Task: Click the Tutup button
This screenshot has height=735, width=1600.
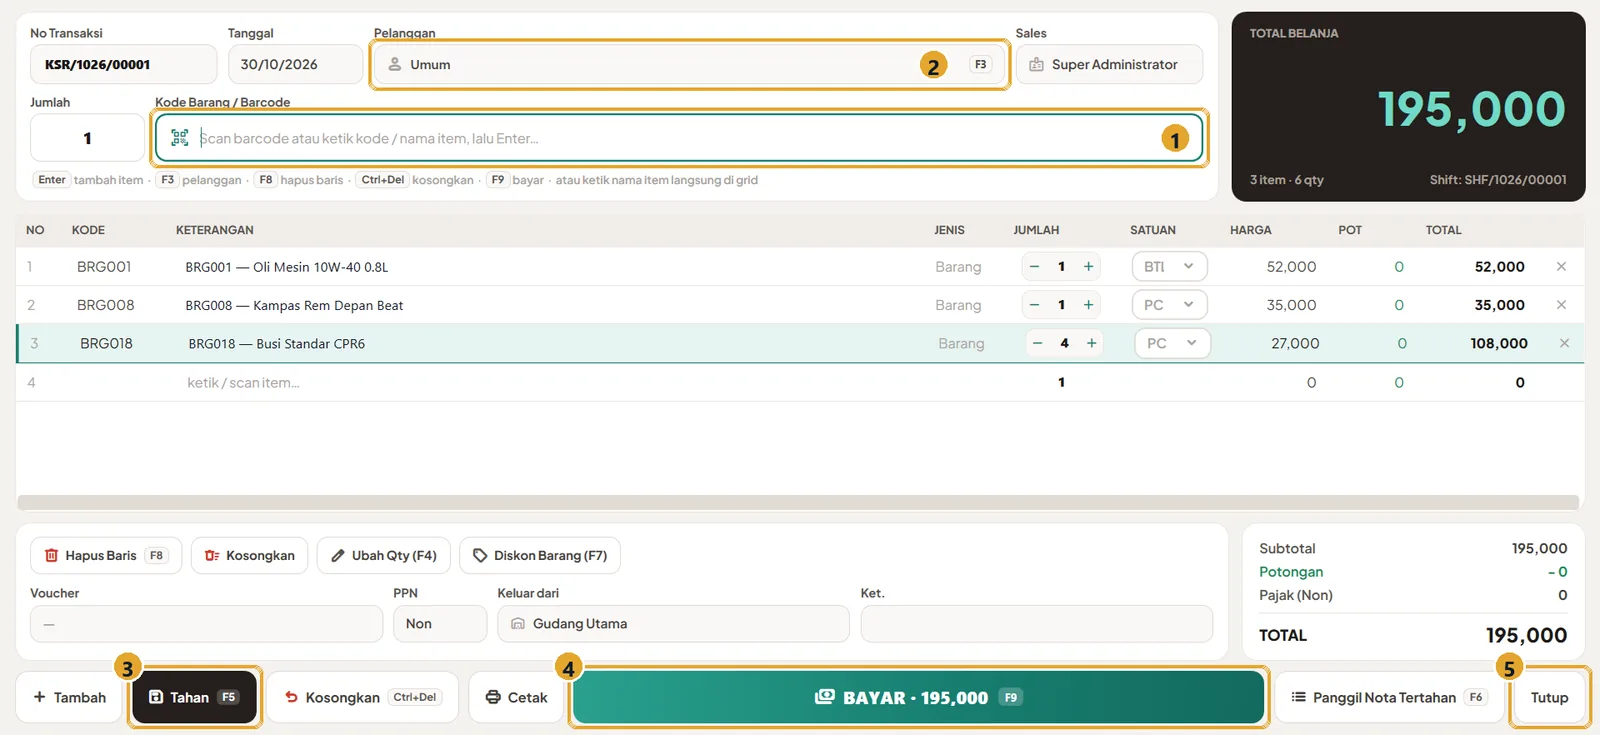Action: [x=1549, y=697]
